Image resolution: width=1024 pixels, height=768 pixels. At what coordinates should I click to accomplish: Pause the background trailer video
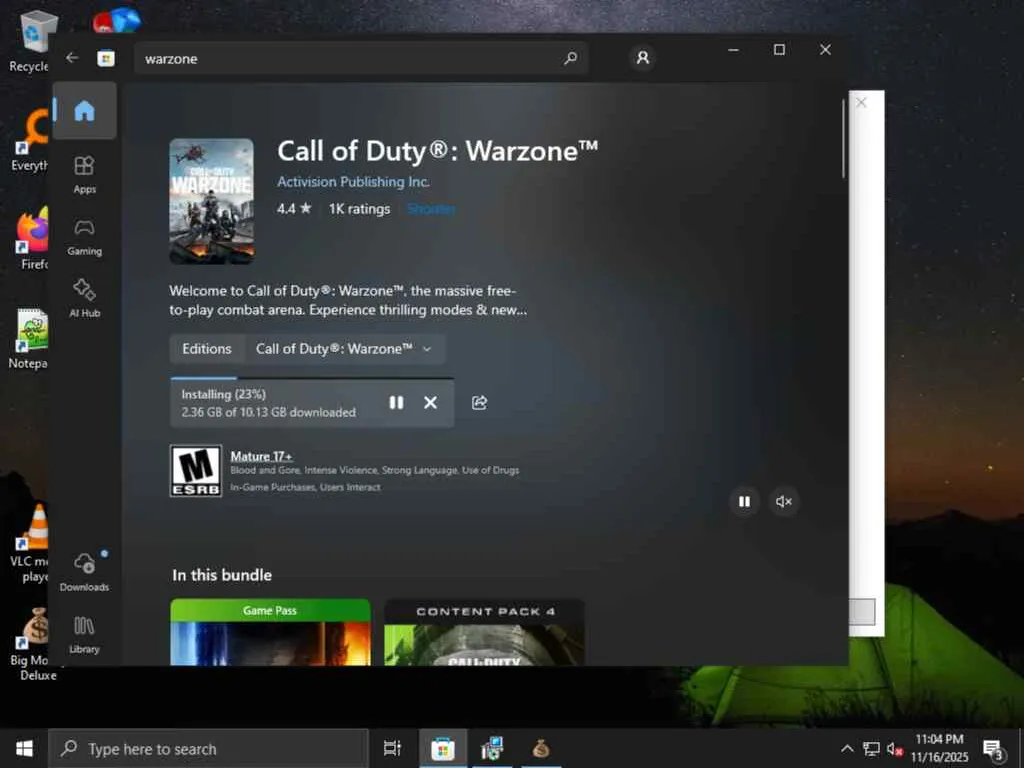(744, 502)
